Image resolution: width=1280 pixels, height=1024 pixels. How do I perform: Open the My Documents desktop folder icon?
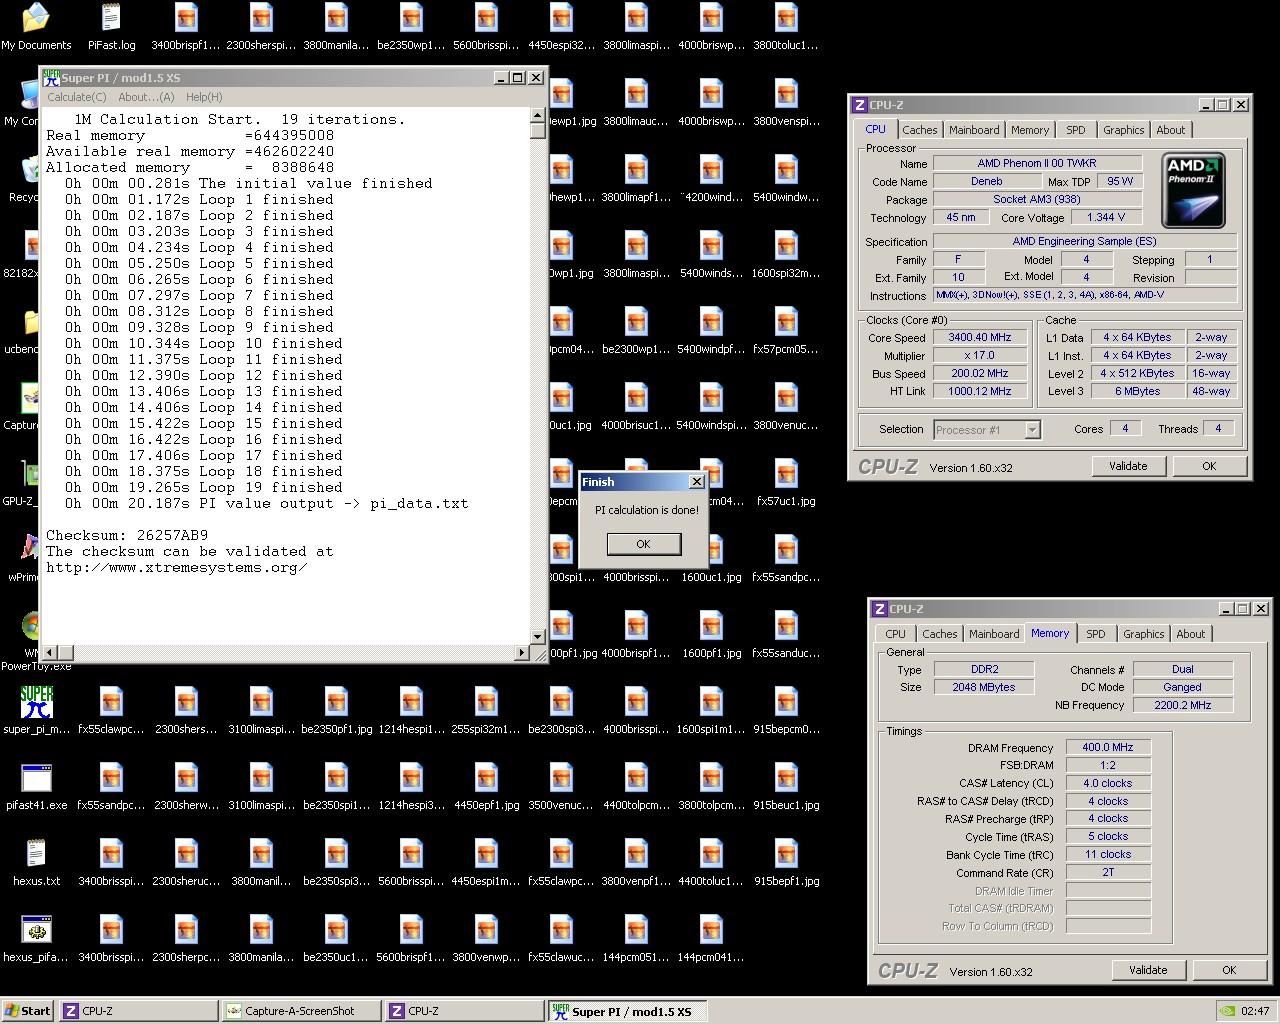pyautogui.click(x=36, y=18)
